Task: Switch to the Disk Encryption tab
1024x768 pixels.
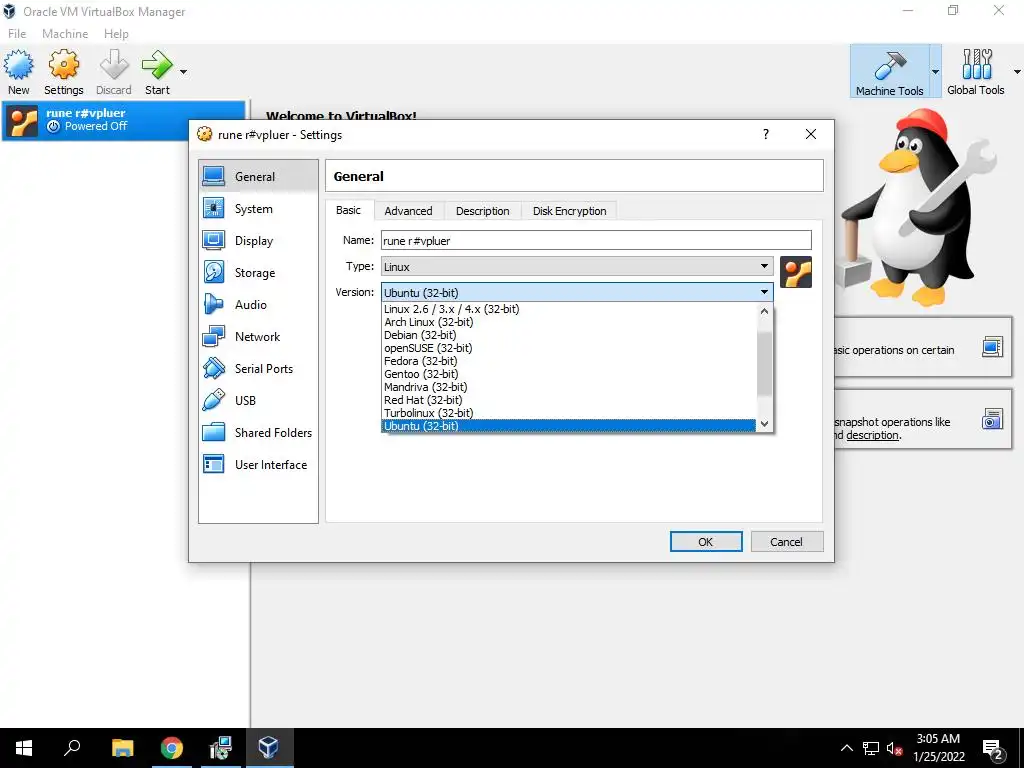Action: [569, 211]
